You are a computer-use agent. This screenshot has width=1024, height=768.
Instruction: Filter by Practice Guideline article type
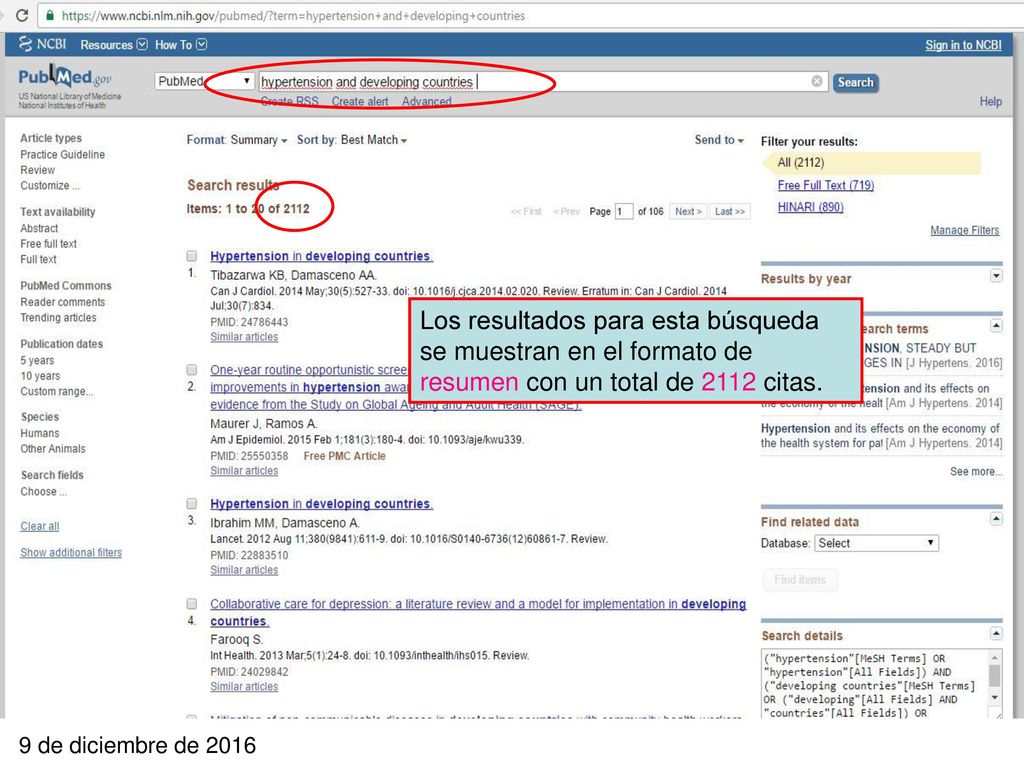pyautogui.click(x=63, y=155)
